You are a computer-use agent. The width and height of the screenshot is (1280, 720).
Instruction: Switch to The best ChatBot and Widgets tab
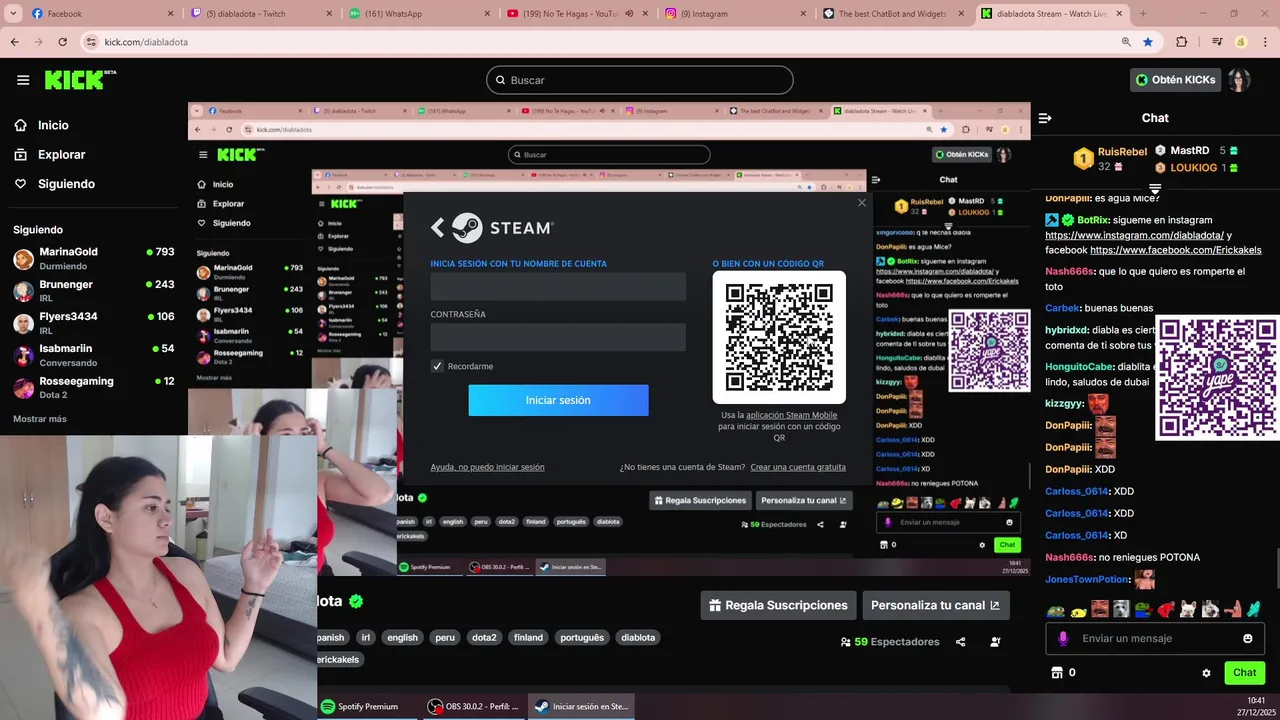(892, 14)
